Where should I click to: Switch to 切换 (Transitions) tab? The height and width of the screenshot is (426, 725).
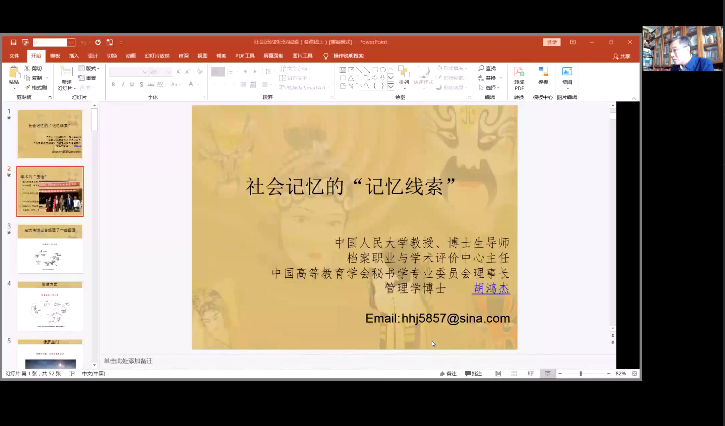pyautogui.click(x=112, y=56)
